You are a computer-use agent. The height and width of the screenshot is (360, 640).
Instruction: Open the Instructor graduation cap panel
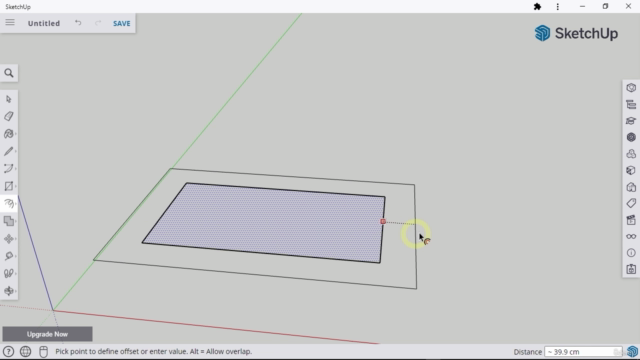(631, 121)
